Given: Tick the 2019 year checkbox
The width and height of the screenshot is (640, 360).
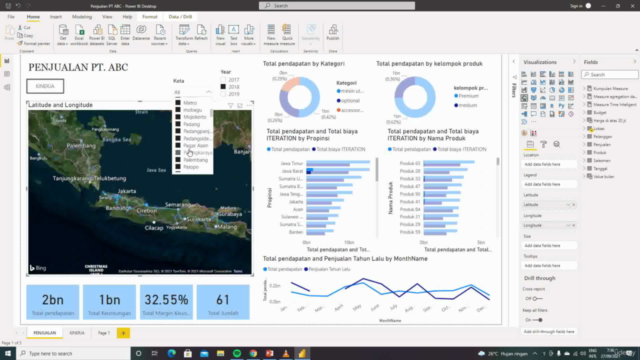Looking at the screenshot, I should pyautogui.click(x=223, y=94).
